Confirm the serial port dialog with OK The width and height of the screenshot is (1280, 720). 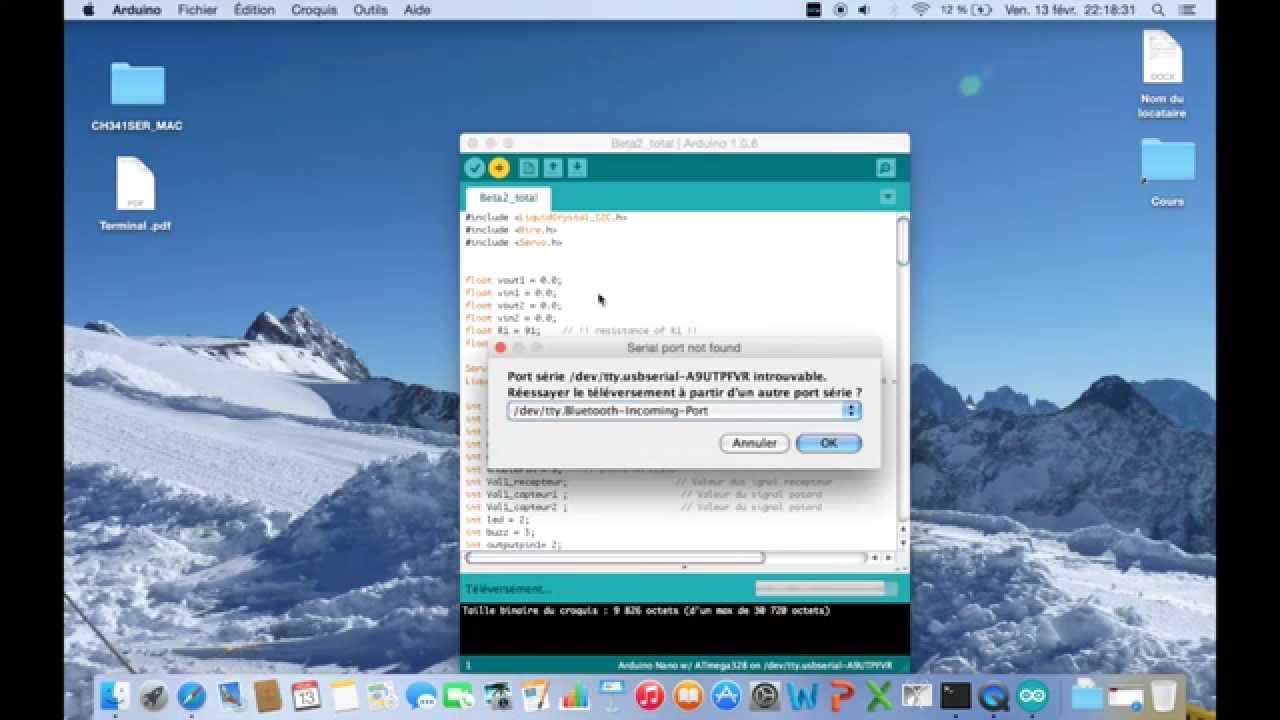pyautogui.click(x=829, y=443)
